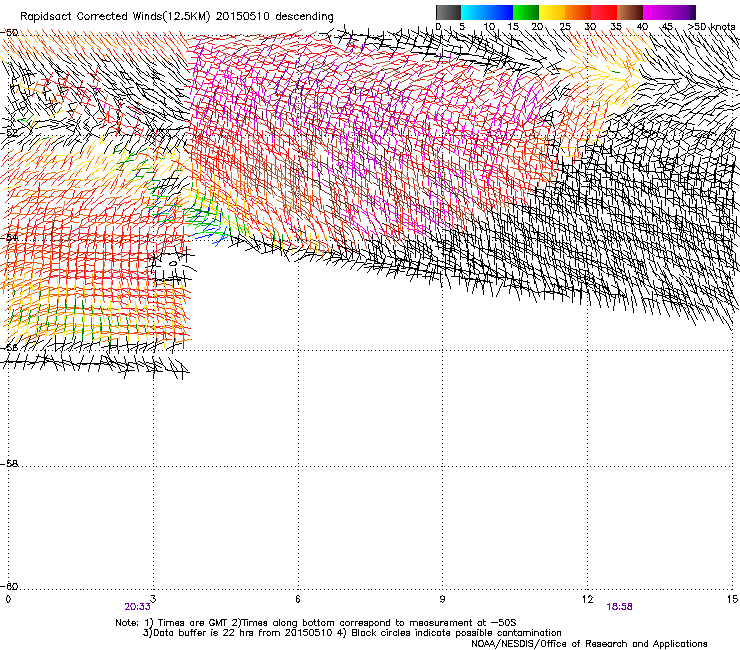This screenshot has height=650, width=740.
Task: Click the legend label '5'
Action: (462, 27)
